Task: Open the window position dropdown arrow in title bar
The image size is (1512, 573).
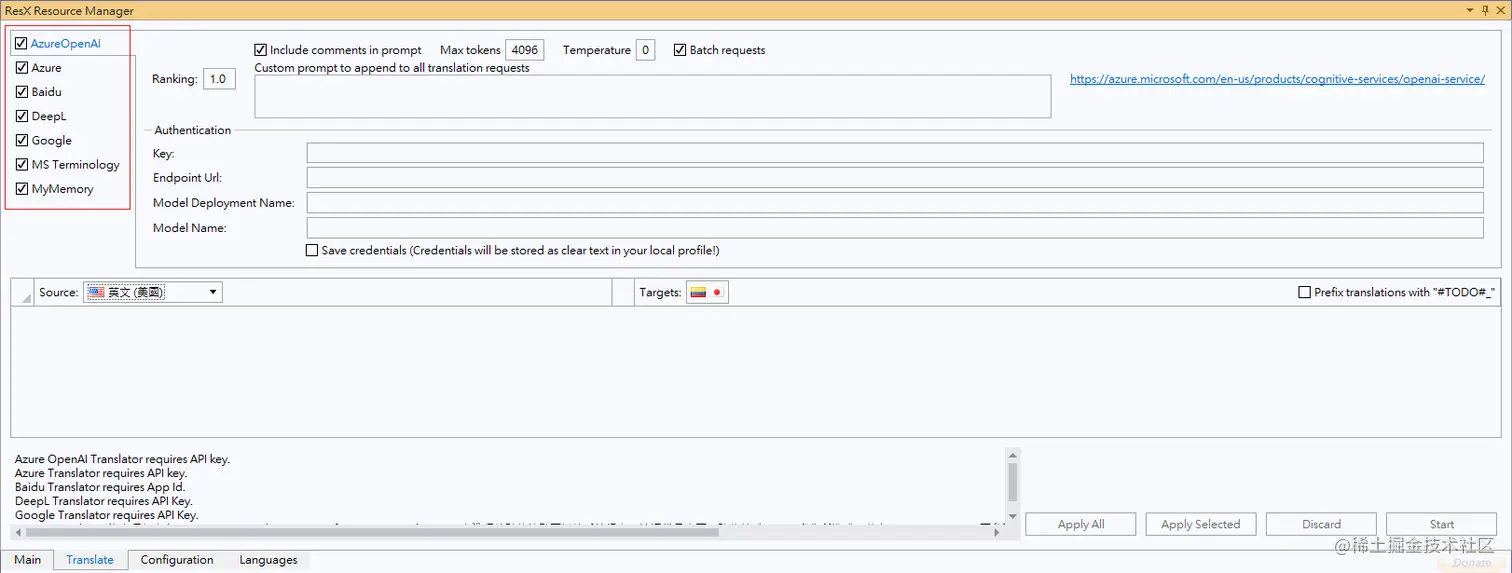Action: pos(1469,11)
